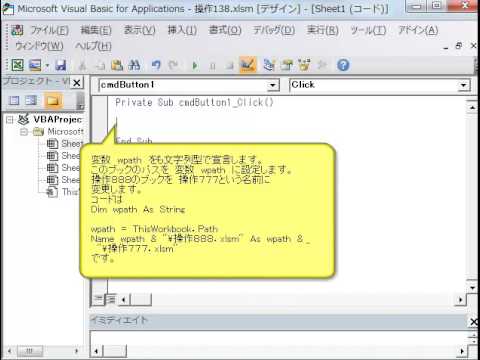
Task: Click the Private Sub cmdButton1_Click() code line
Action: point(194,102)
